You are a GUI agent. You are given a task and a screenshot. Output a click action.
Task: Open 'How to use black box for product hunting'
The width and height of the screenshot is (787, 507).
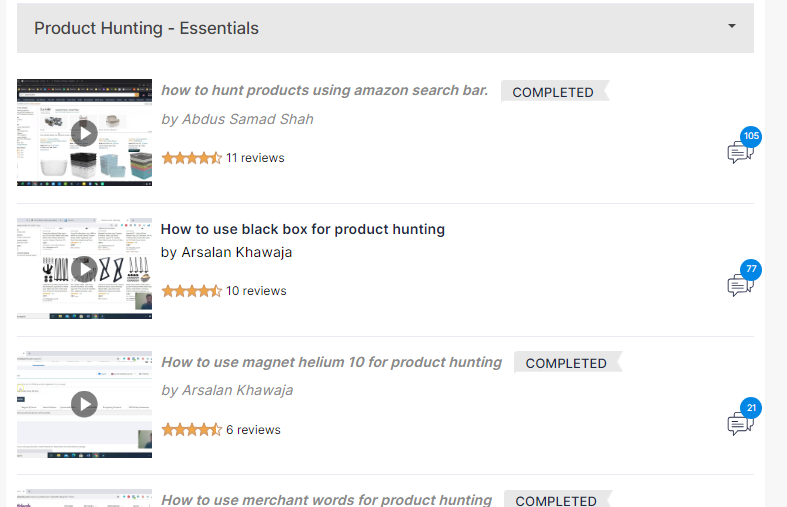point(302,229)
